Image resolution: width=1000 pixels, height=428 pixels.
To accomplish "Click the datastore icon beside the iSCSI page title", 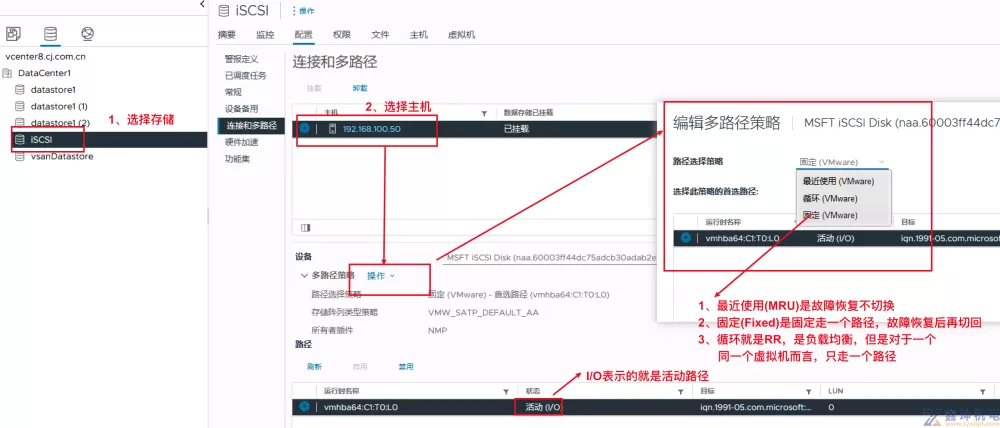I will [x=224, y=10].
